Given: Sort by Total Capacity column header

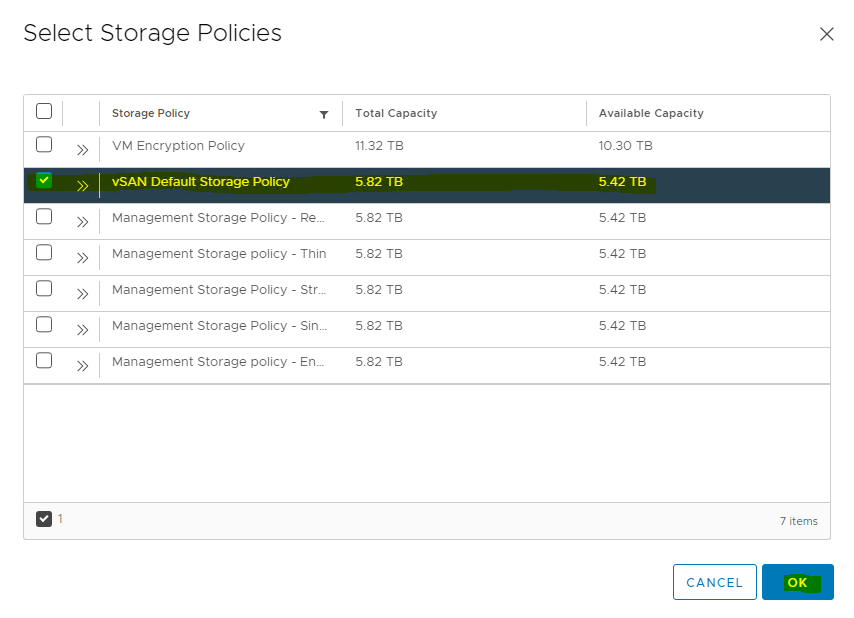Looking at the screenshot, I should [396, 113].
